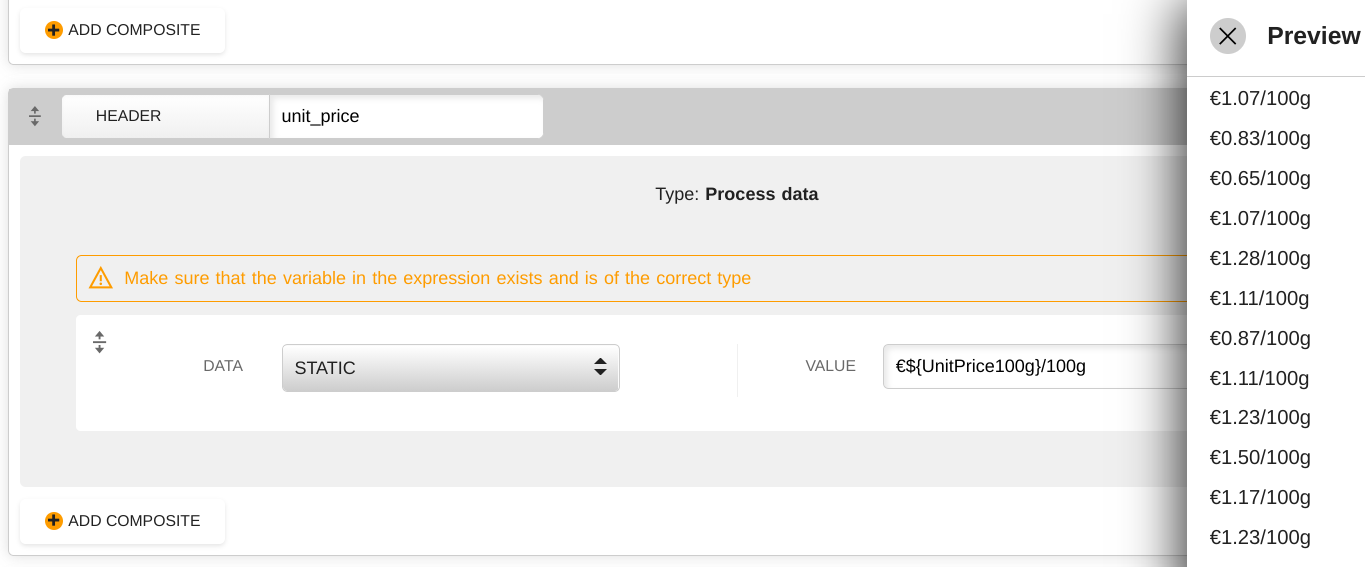The image size is (1365, 567).
Task: Select the €1.28/100g preview entry
Action: click(x=1260, y=258)
